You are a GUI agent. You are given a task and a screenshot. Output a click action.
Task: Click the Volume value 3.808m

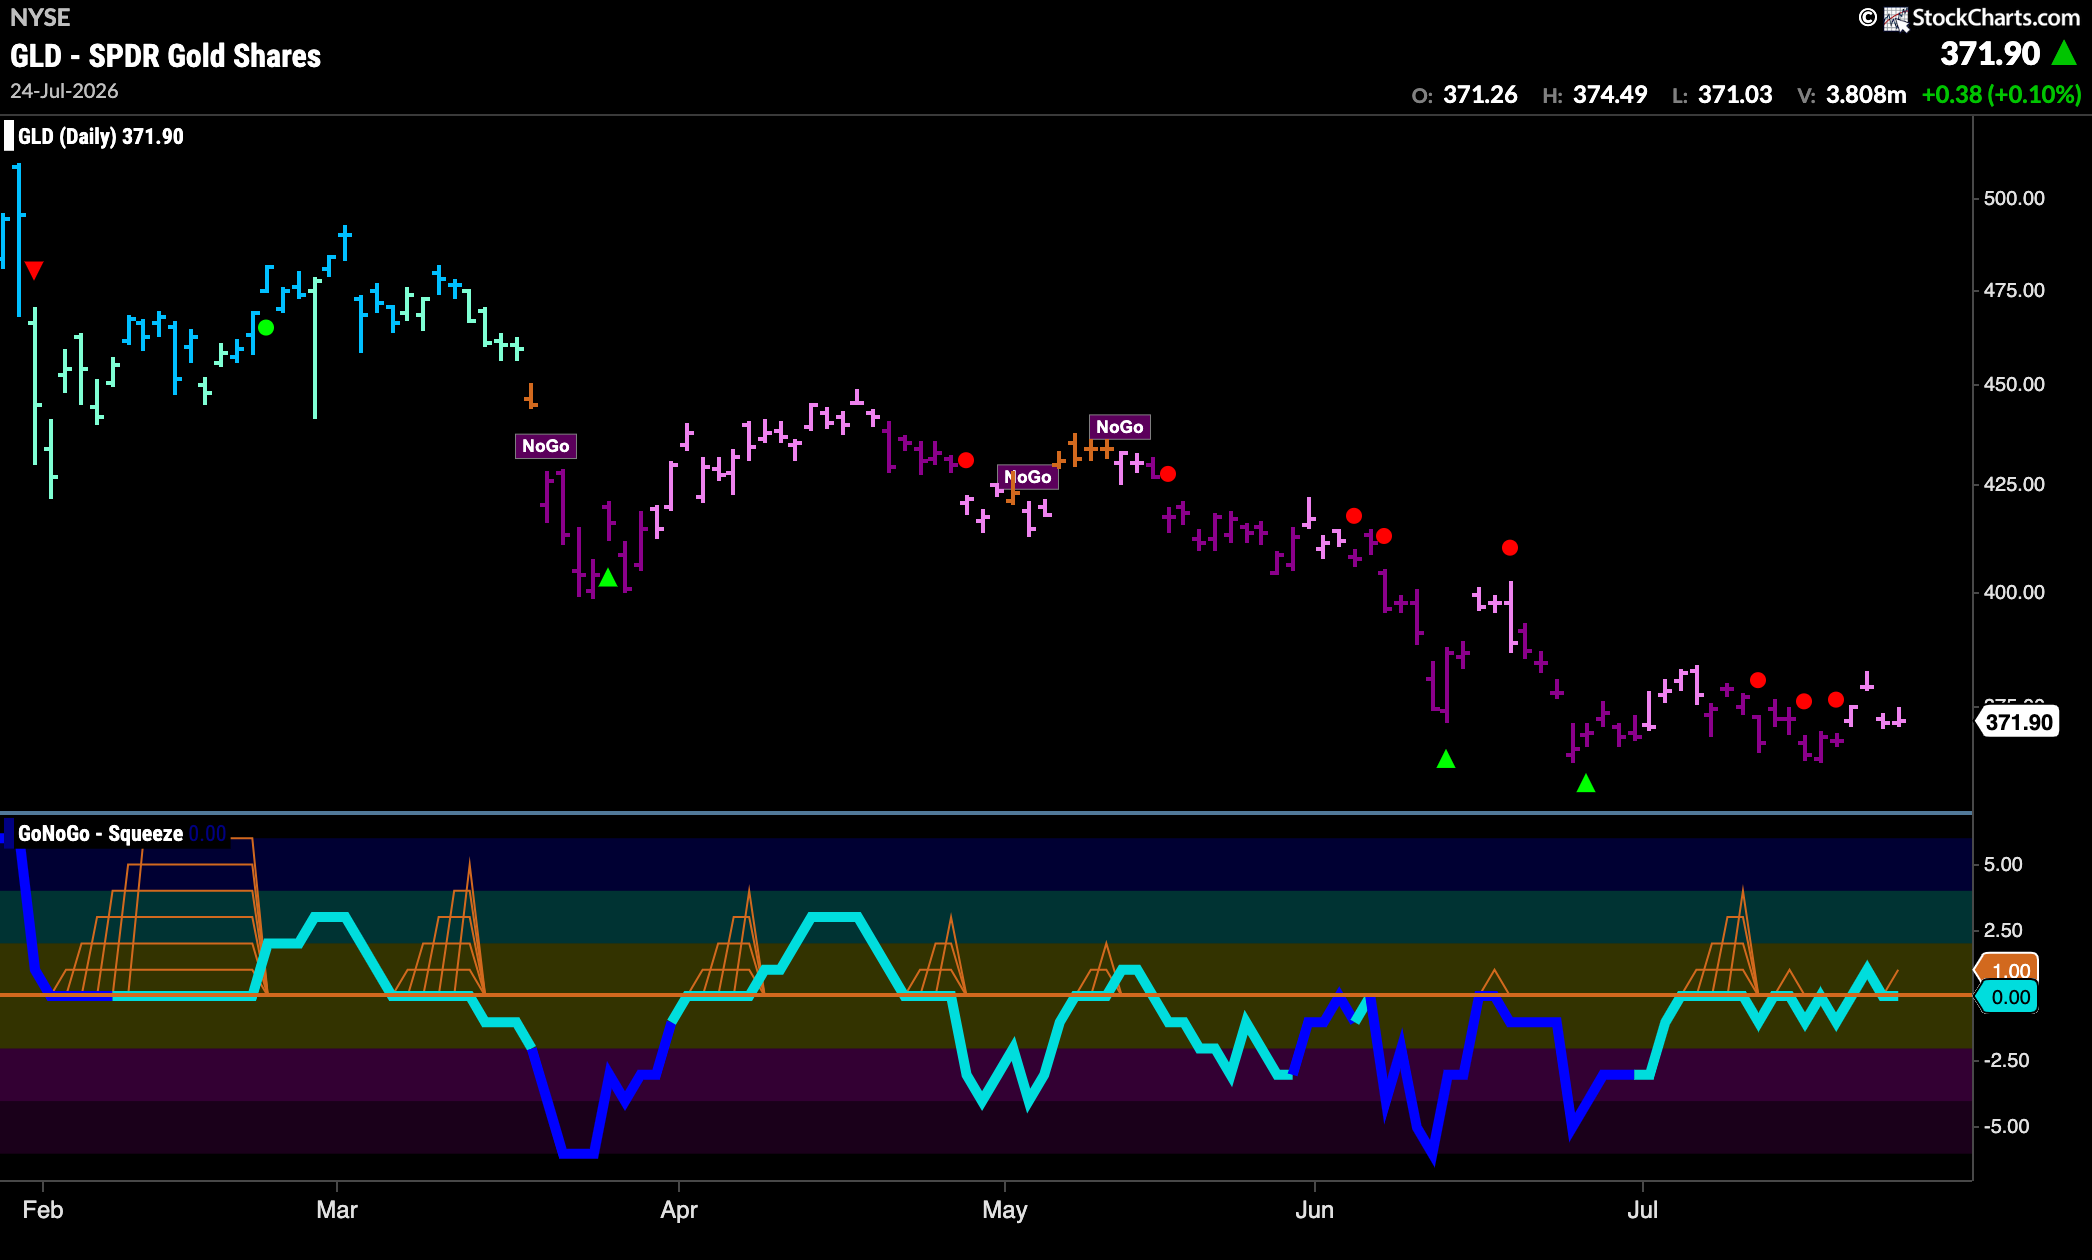[x=1866, y=95]
